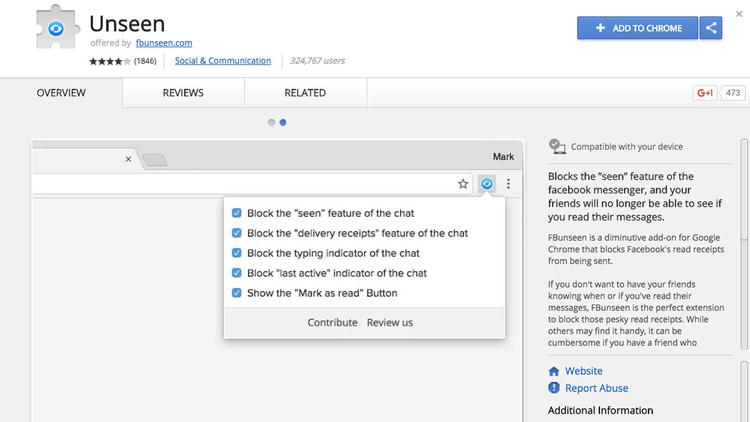Click the lower sidebar scrollbar near Website
Screen dimensions: 750x422
click(744, 391)
